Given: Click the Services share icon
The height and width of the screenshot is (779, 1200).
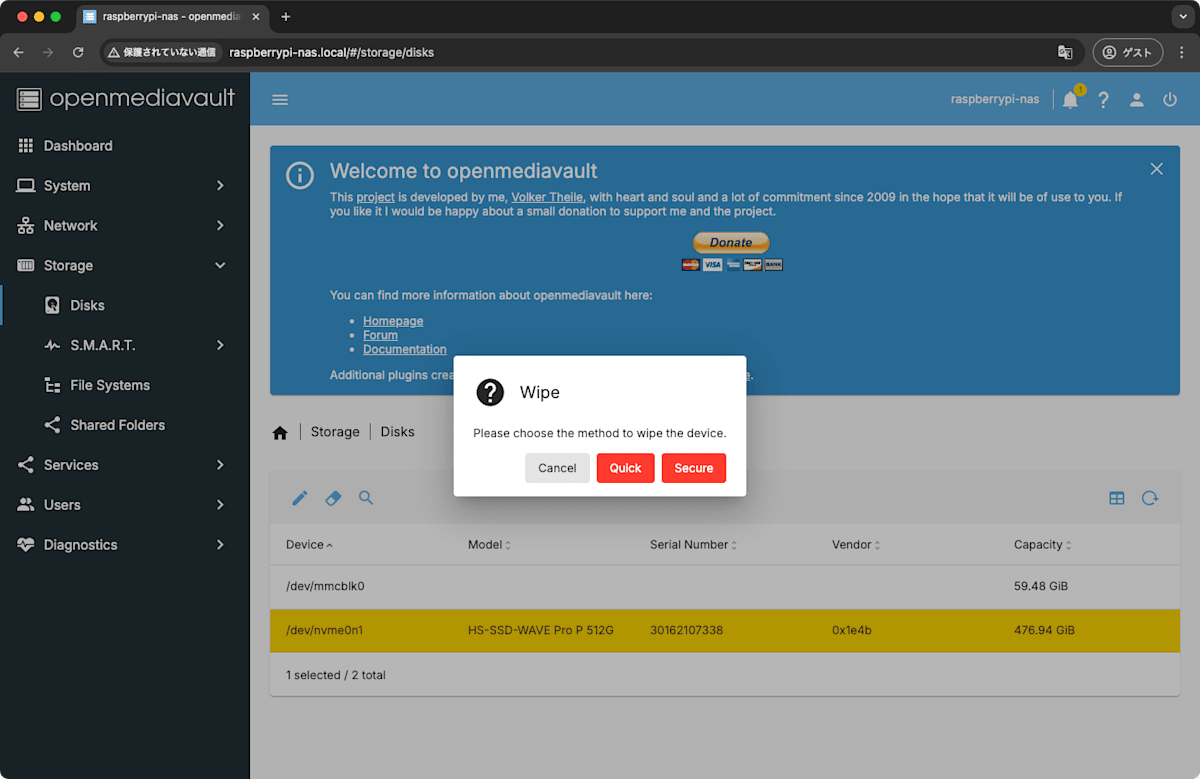Looking at the screenshot, I should (x=26, y=465).
